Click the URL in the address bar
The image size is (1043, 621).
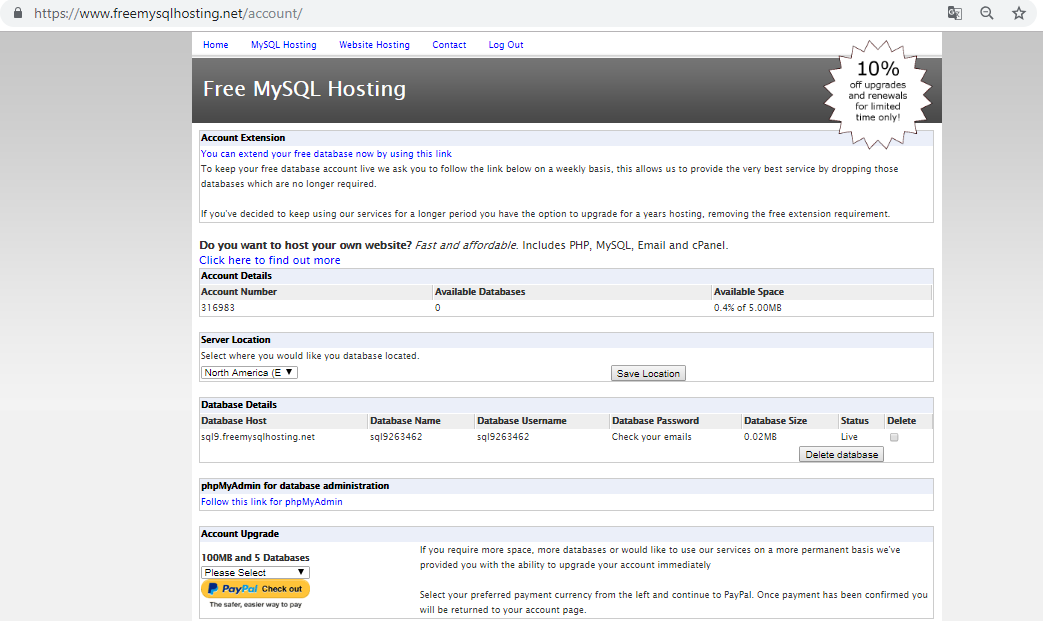point(168,13)
